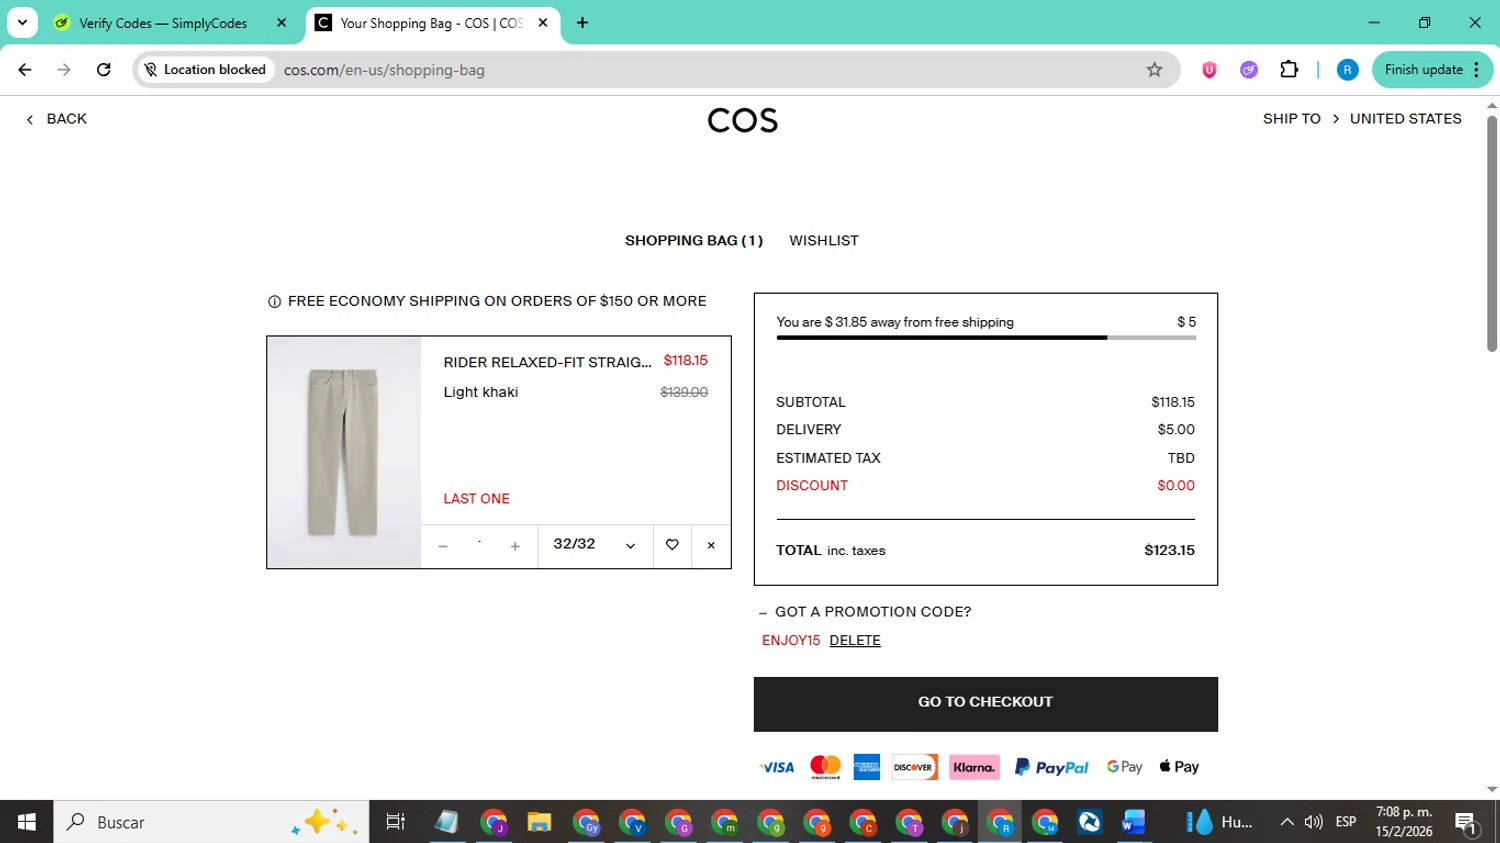Open Microsoft Word from the taskbar
Image resolution: width=1500 pixels, height=843 pixels.
pos(1133,822)
